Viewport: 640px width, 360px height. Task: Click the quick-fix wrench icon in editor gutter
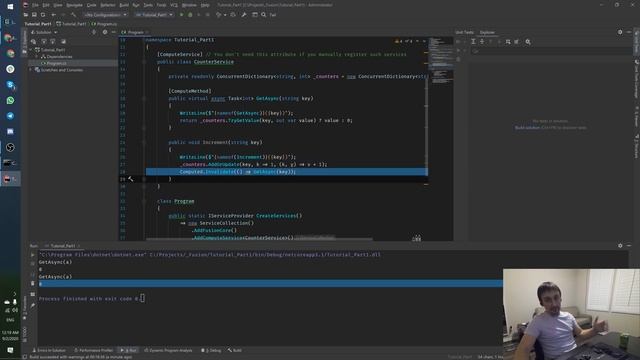pyautogui.click(x=131, y=179)
